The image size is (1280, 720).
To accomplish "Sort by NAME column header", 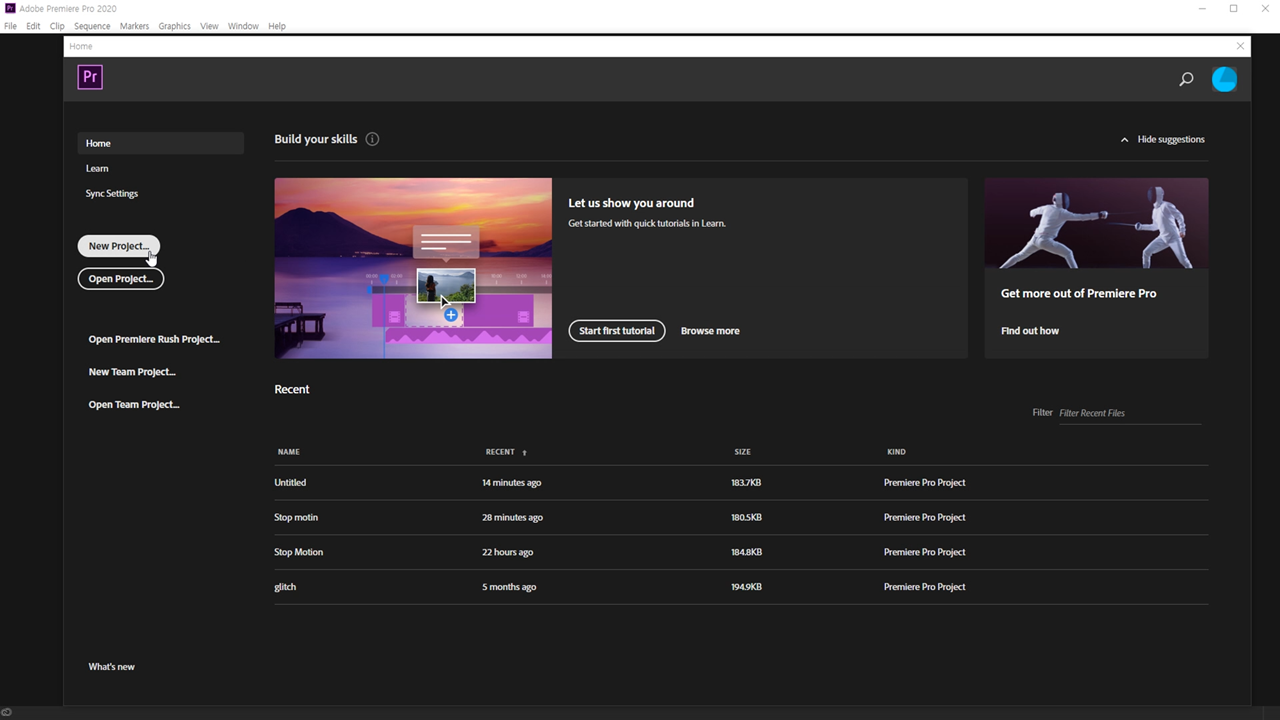I will coord(289,452).
